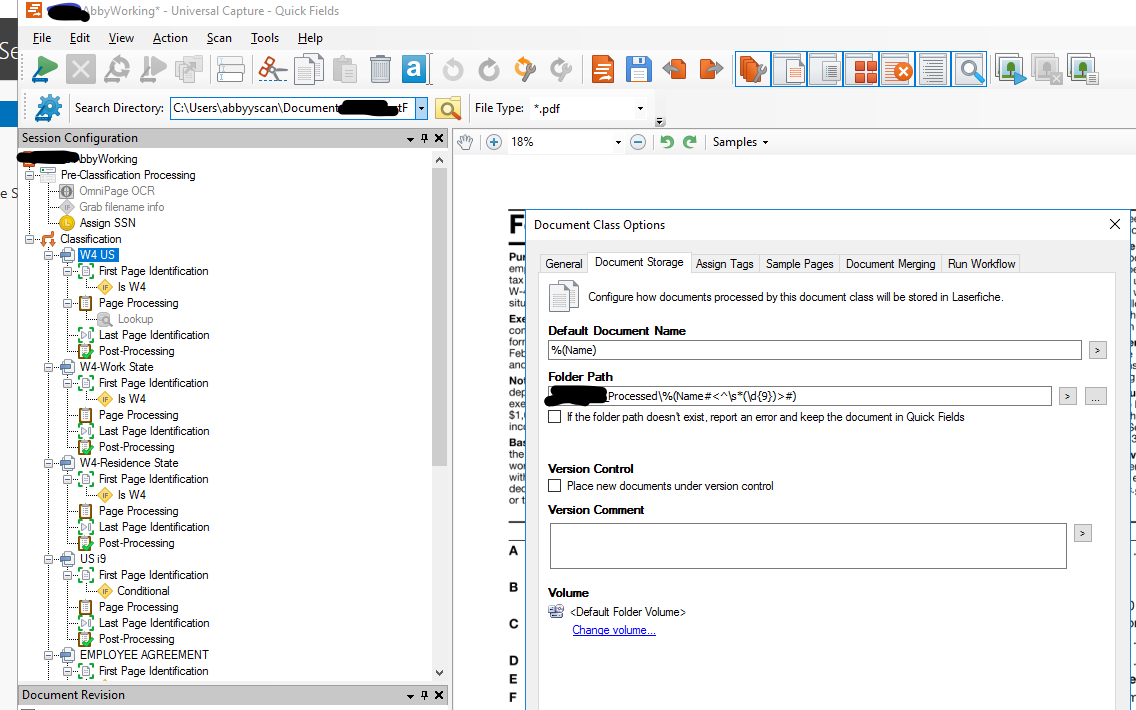Image resolution: width=1136 pixels, height=710 pixels.
Task: Click token arrow beside Default Document Name
Action: pos(1098,351)
